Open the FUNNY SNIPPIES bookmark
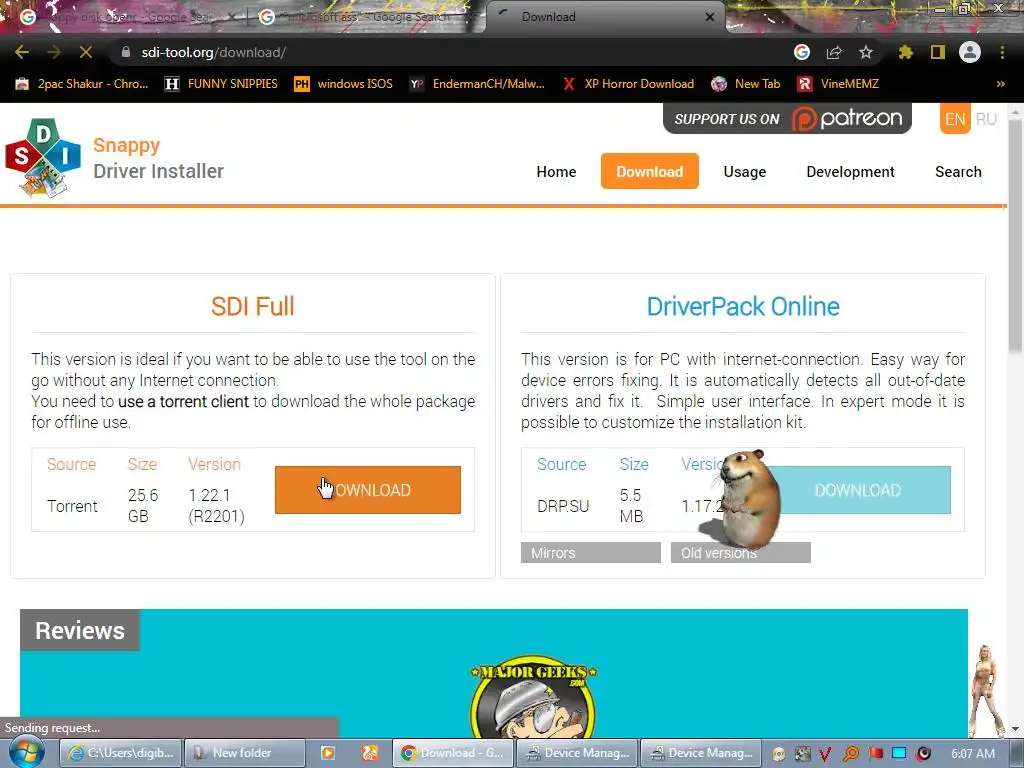The width and height of the screenshot is (1024, 768). coord(221,84)
